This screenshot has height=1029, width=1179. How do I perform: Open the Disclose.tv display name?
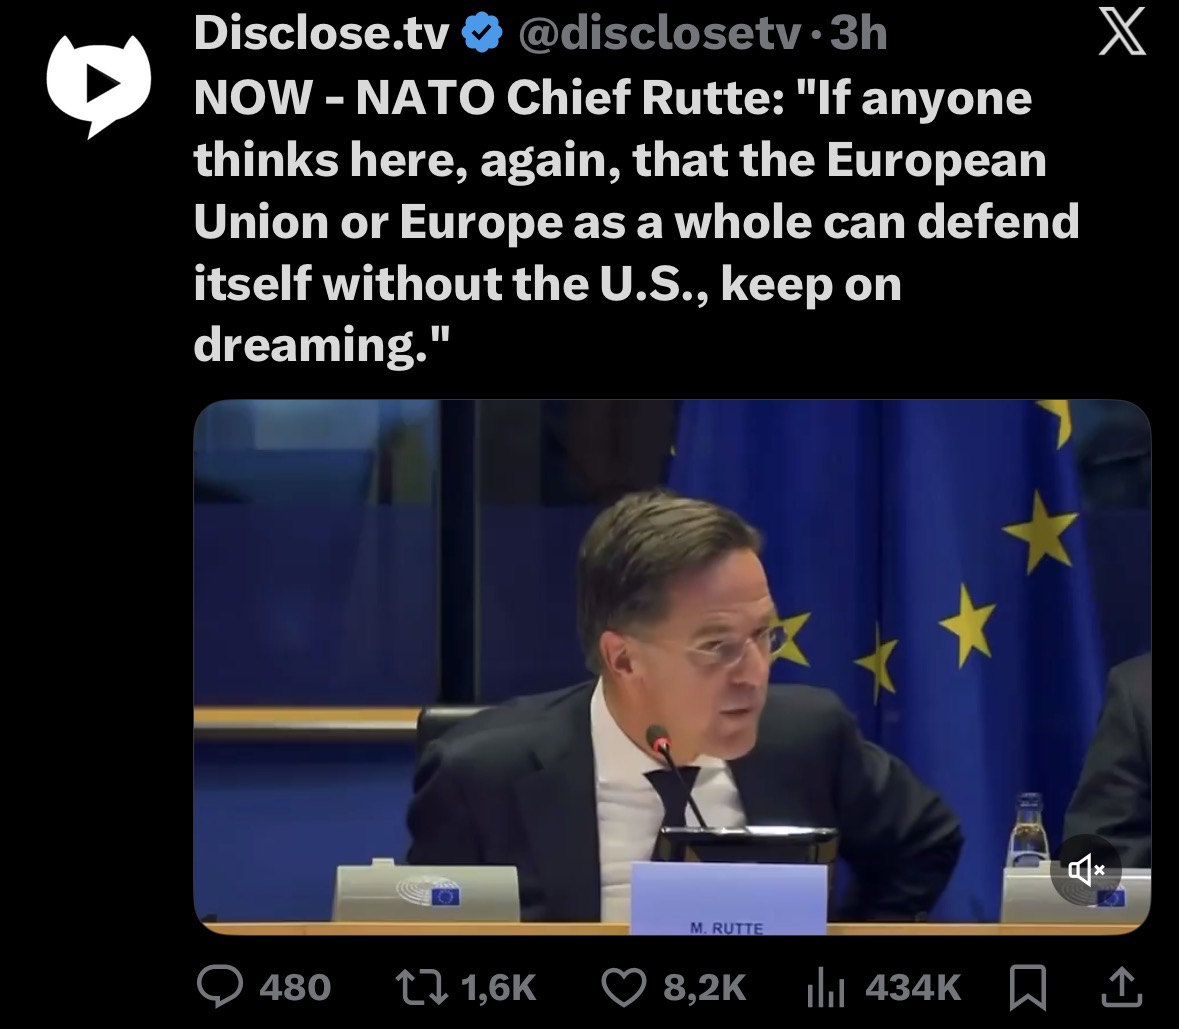coord(321,34)
